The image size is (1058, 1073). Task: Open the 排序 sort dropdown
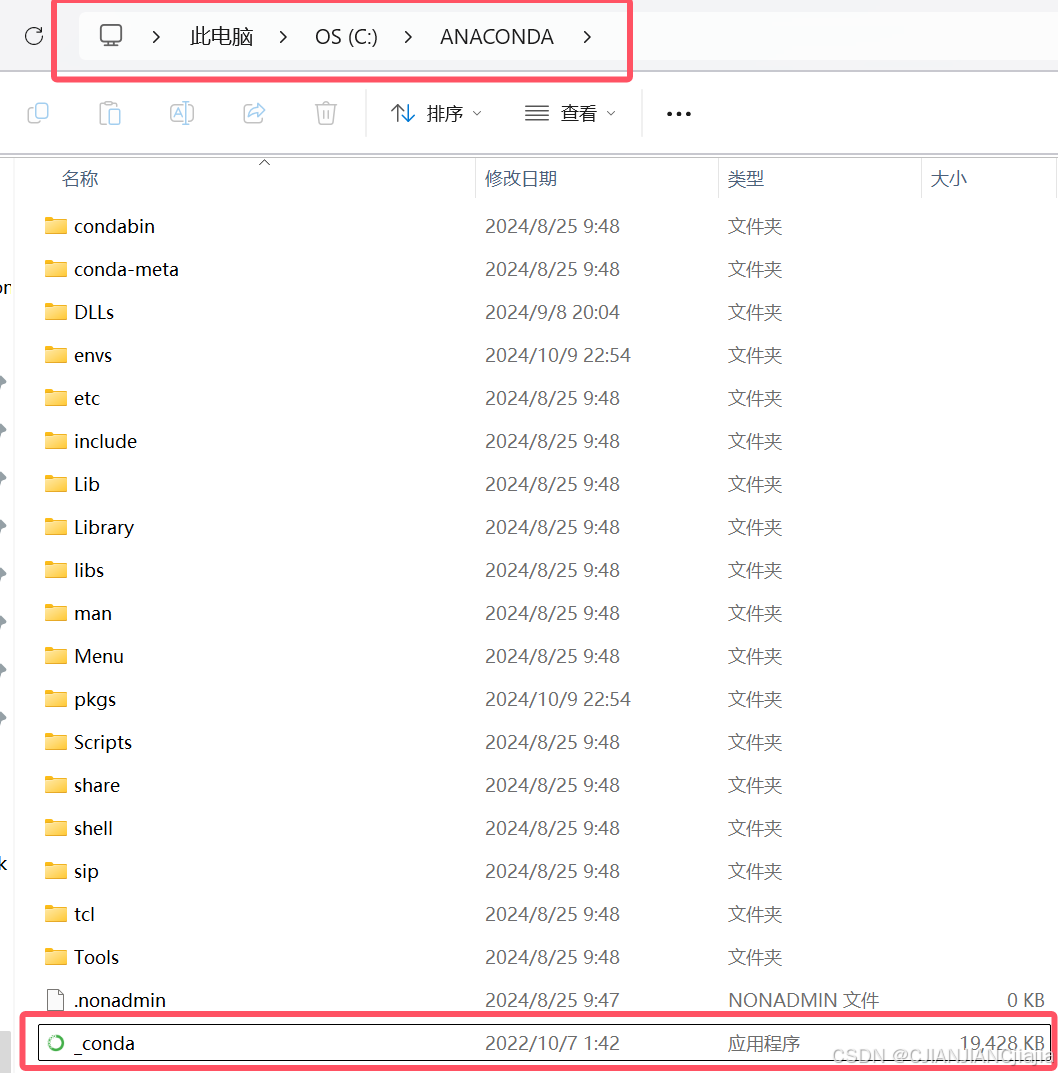(436, 113)
